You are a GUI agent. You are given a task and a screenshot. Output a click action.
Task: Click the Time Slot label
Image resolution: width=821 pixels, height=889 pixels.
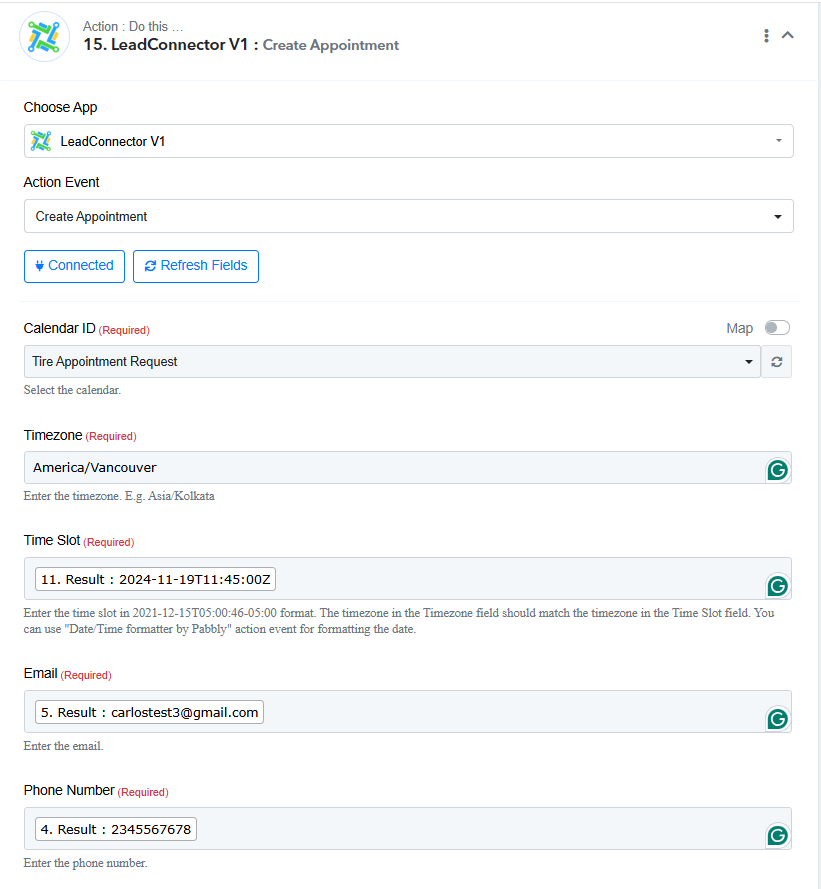point(52,540)
